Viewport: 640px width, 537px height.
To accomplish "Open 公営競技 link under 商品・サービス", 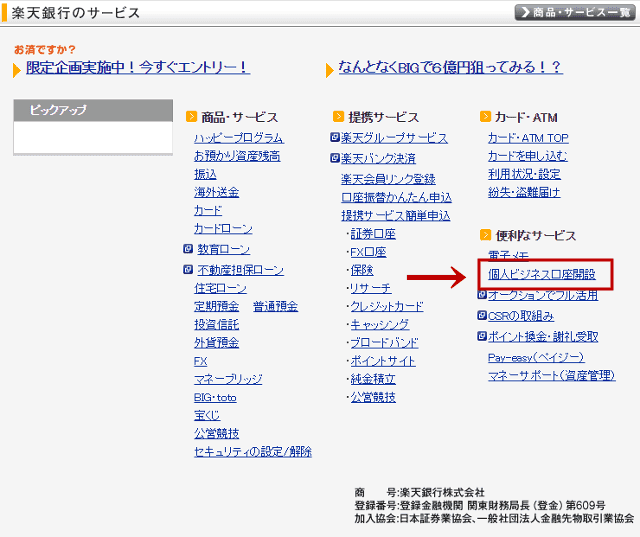I will click(216, 433).
